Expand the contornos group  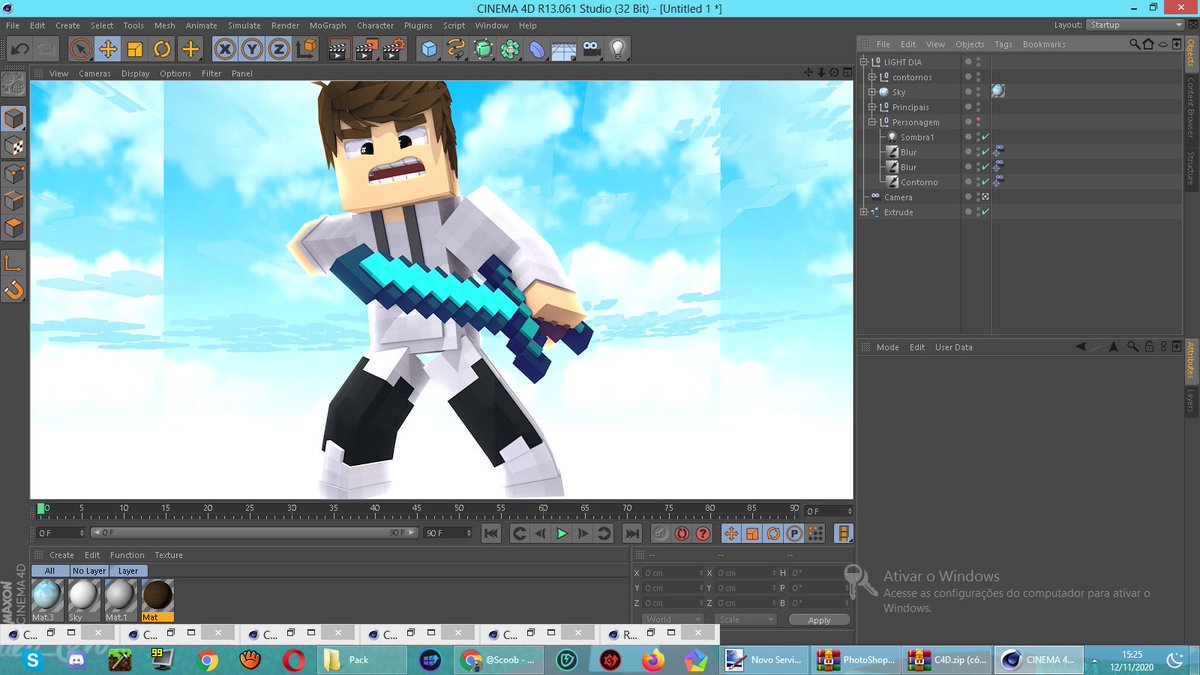click(872, 77)
